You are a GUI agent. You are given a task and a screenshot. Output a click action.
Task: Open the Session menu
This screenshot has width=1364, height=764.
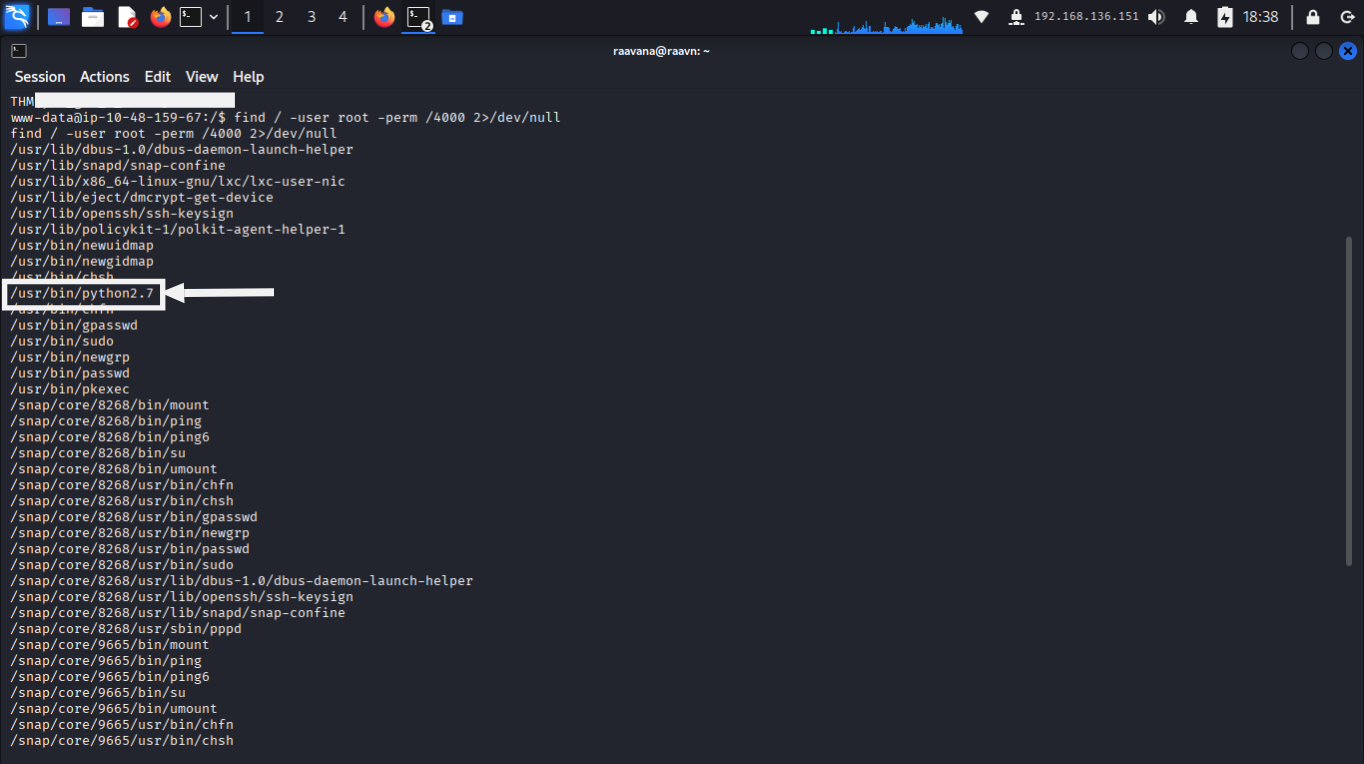pos(40,77)
